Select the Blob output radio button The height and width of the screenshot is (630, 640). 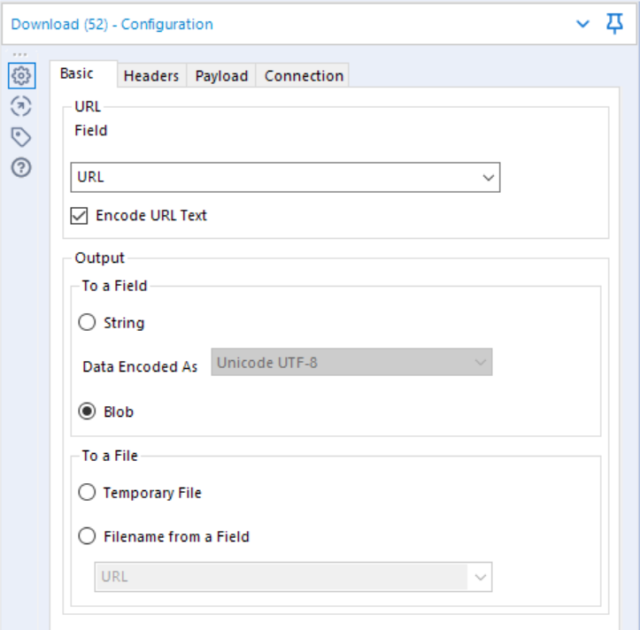tap(87, 412)
